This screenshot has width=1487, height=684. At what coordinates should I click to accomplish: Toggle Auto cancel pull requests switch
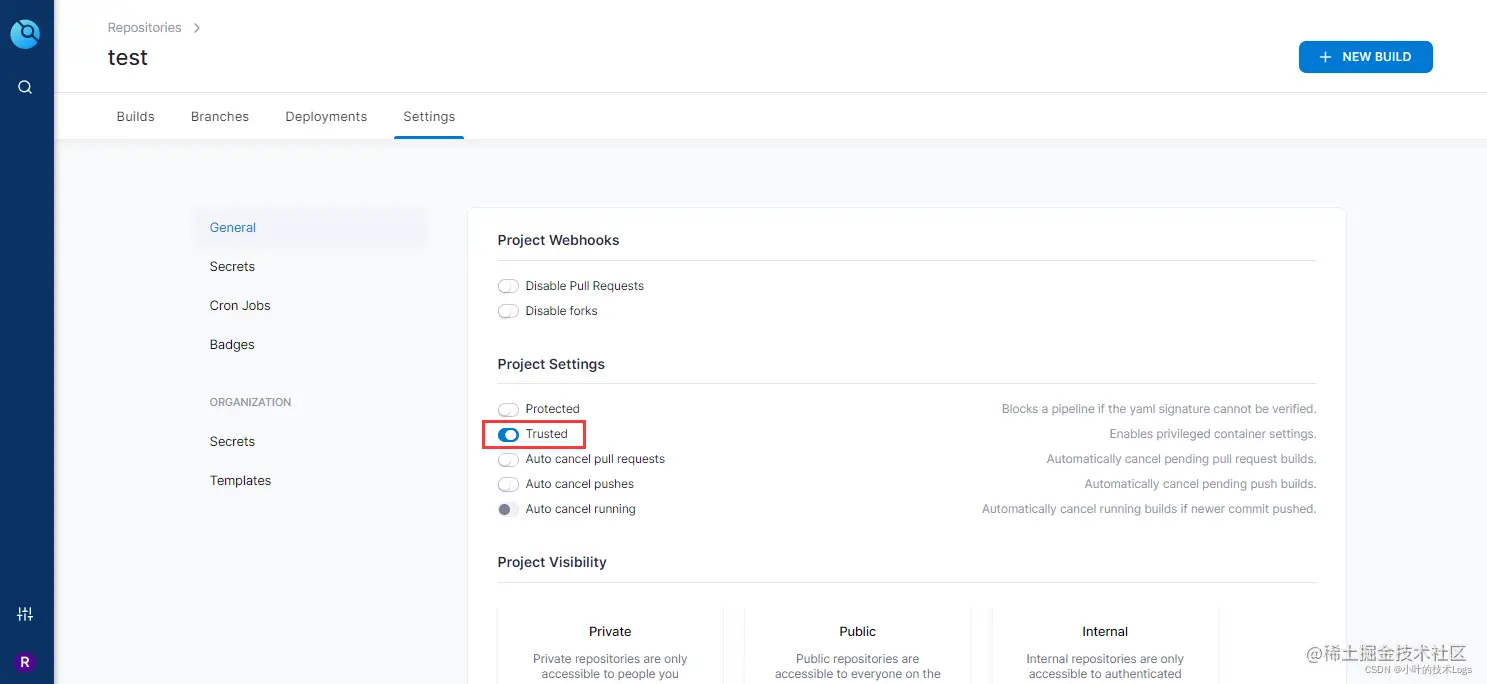508,459
